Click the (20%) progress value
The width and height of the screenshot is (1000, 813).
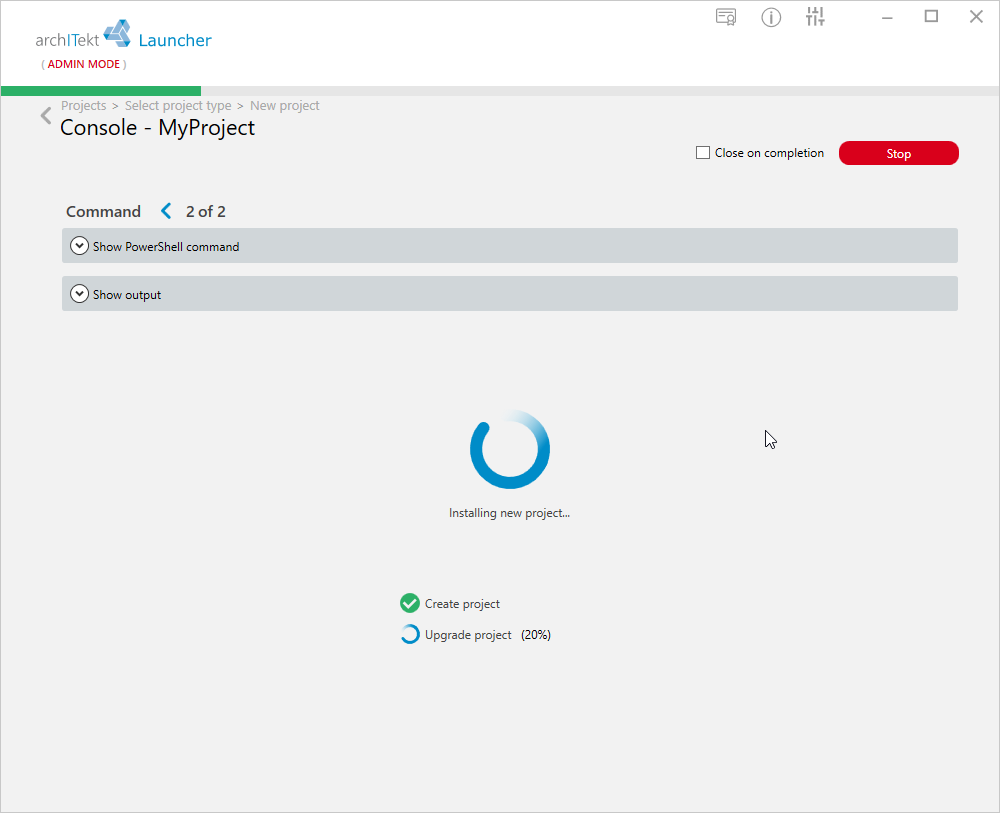[536, 635]
